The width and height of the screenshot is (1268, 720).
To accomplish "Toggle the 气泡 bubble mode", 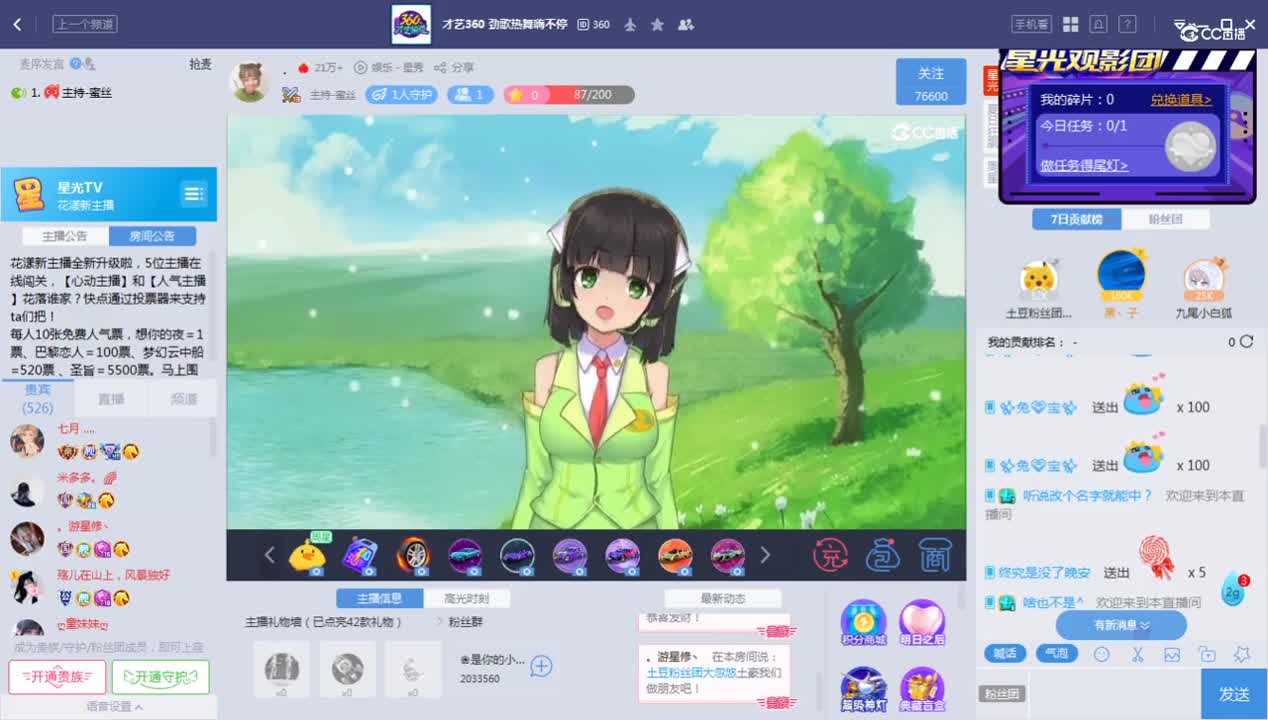I will click(x=1056, y=654).
